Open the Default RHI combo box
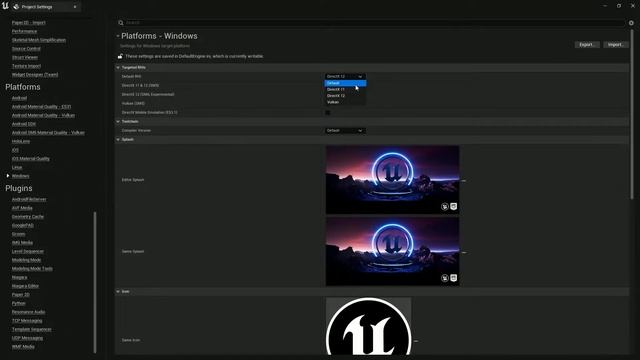The width and height of the screenshot is (640, 360). (x=345, y=76)
